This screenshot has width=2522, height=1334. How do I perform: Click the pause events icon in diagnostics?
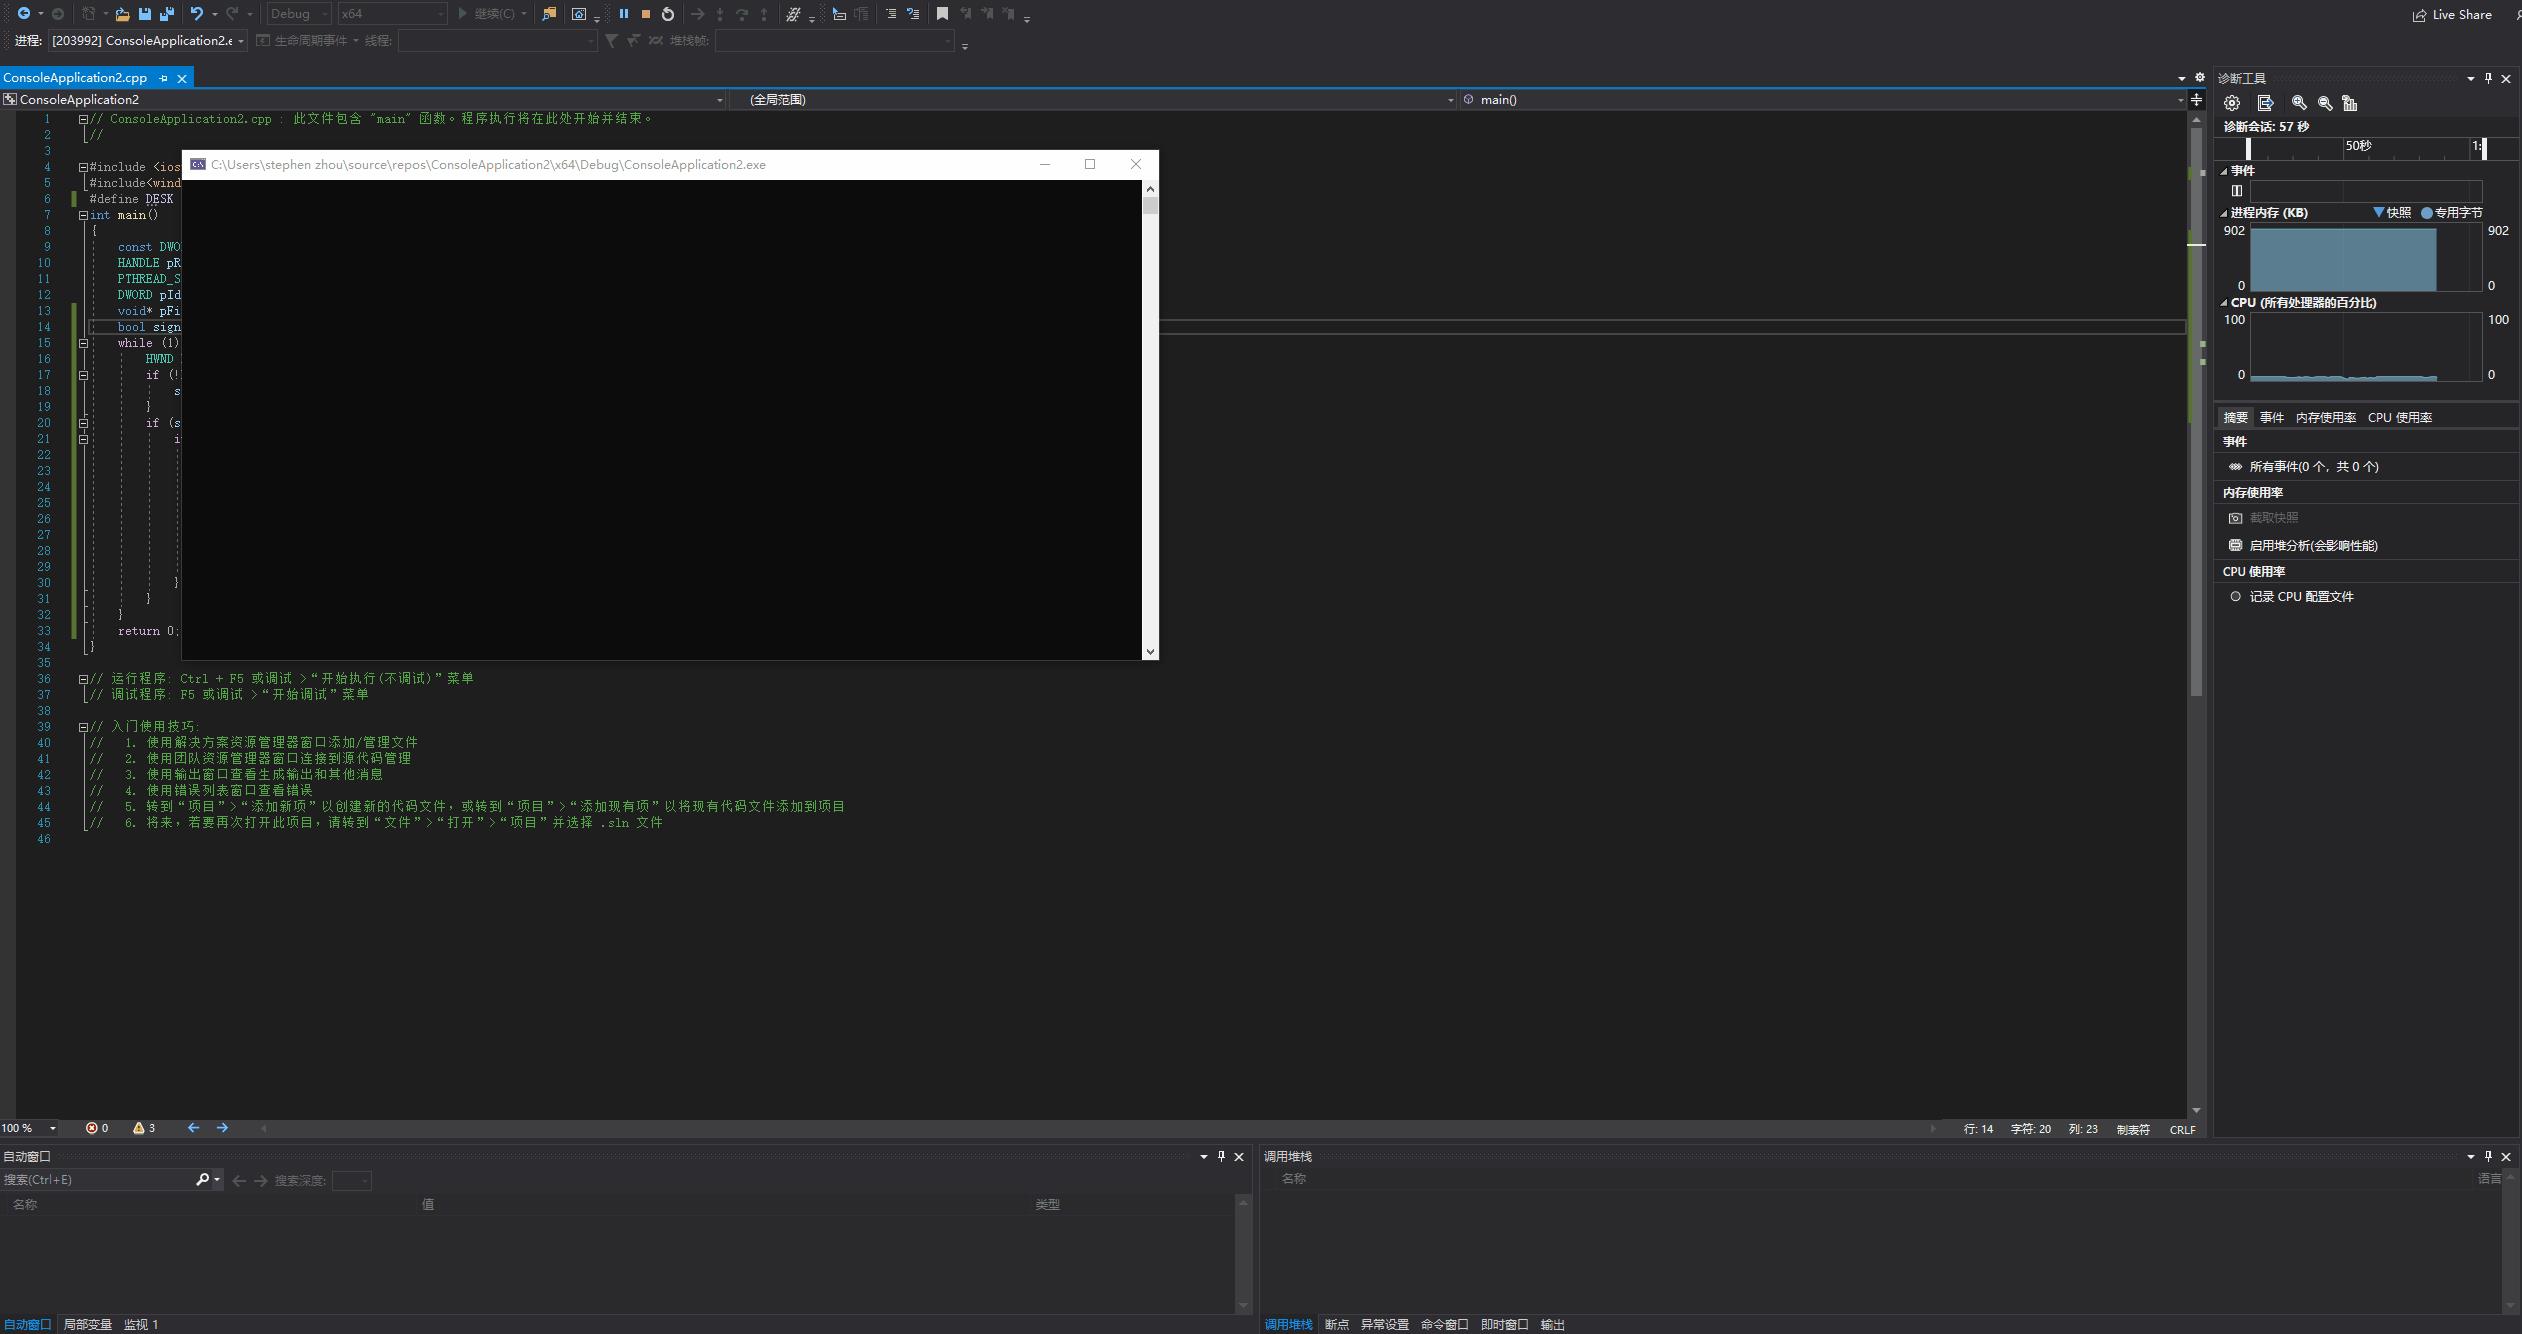coord(2237,191)
